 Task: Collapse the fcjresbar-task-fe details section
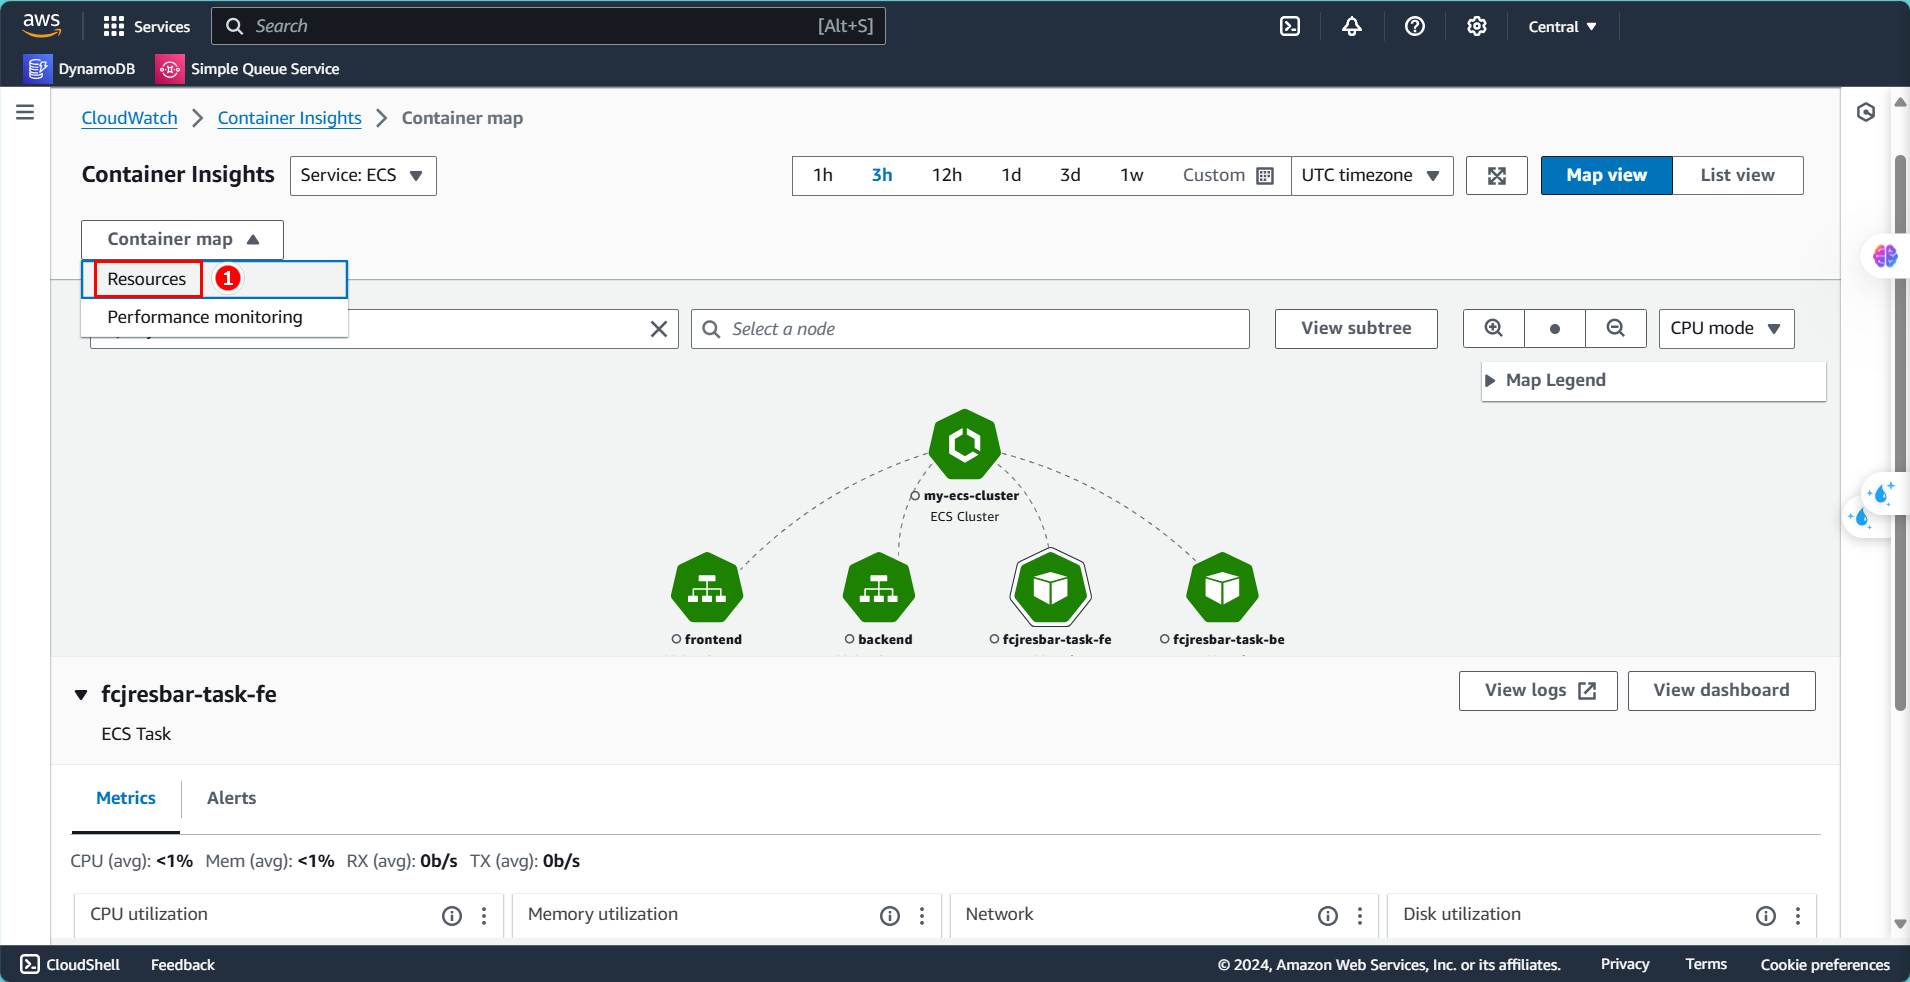coord(81,695)
